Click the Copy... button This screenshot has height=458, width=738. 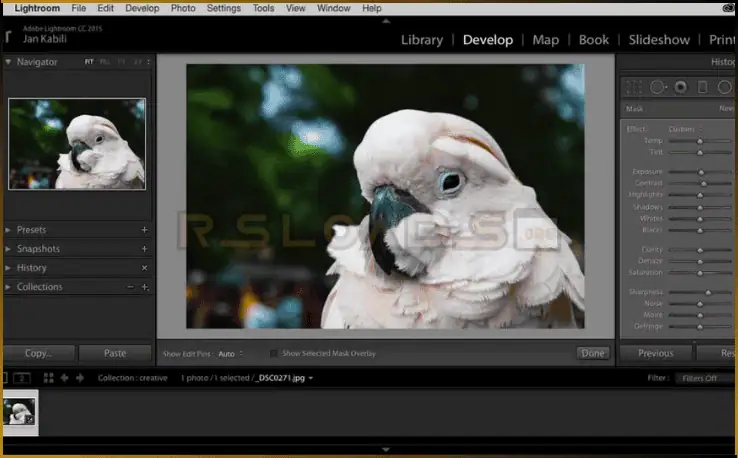coord(39,353)
